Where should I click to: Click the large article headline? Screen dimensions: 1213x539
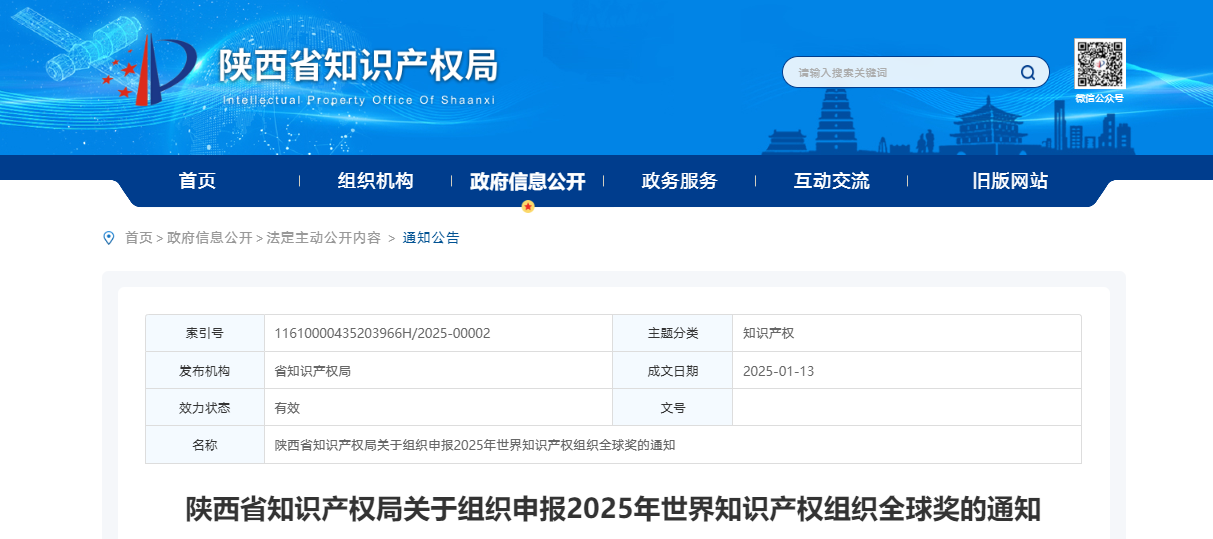pyautogui.click(x=613, y=509)
